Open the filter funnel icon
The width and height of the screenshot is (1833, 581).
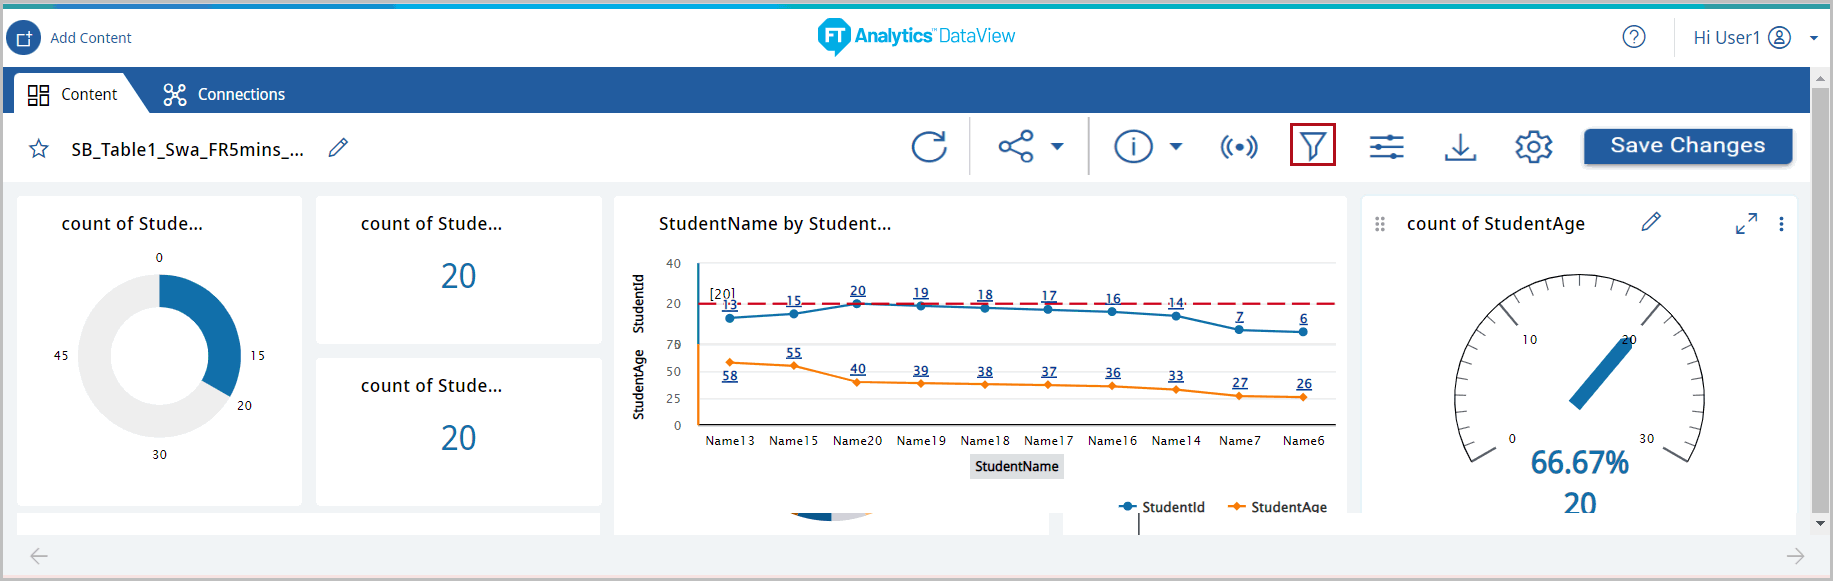click(1312, 146)
